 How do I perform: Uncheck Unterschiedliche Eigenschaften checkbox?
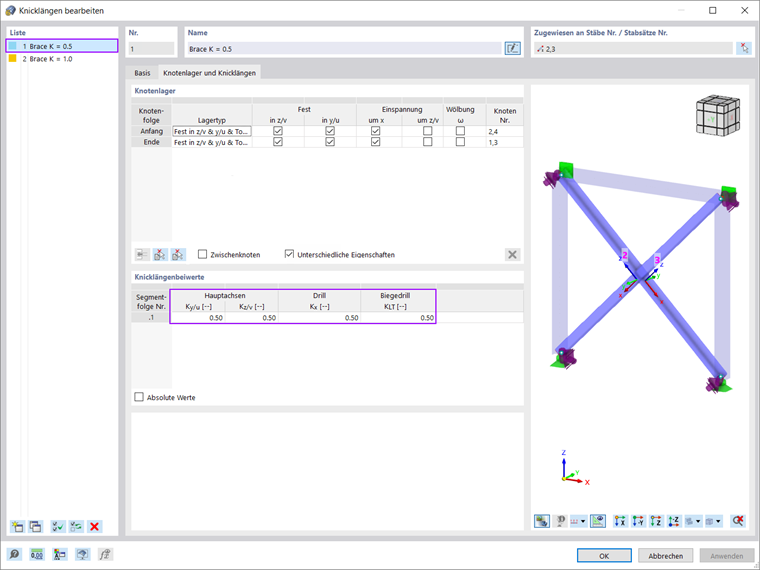289,254
